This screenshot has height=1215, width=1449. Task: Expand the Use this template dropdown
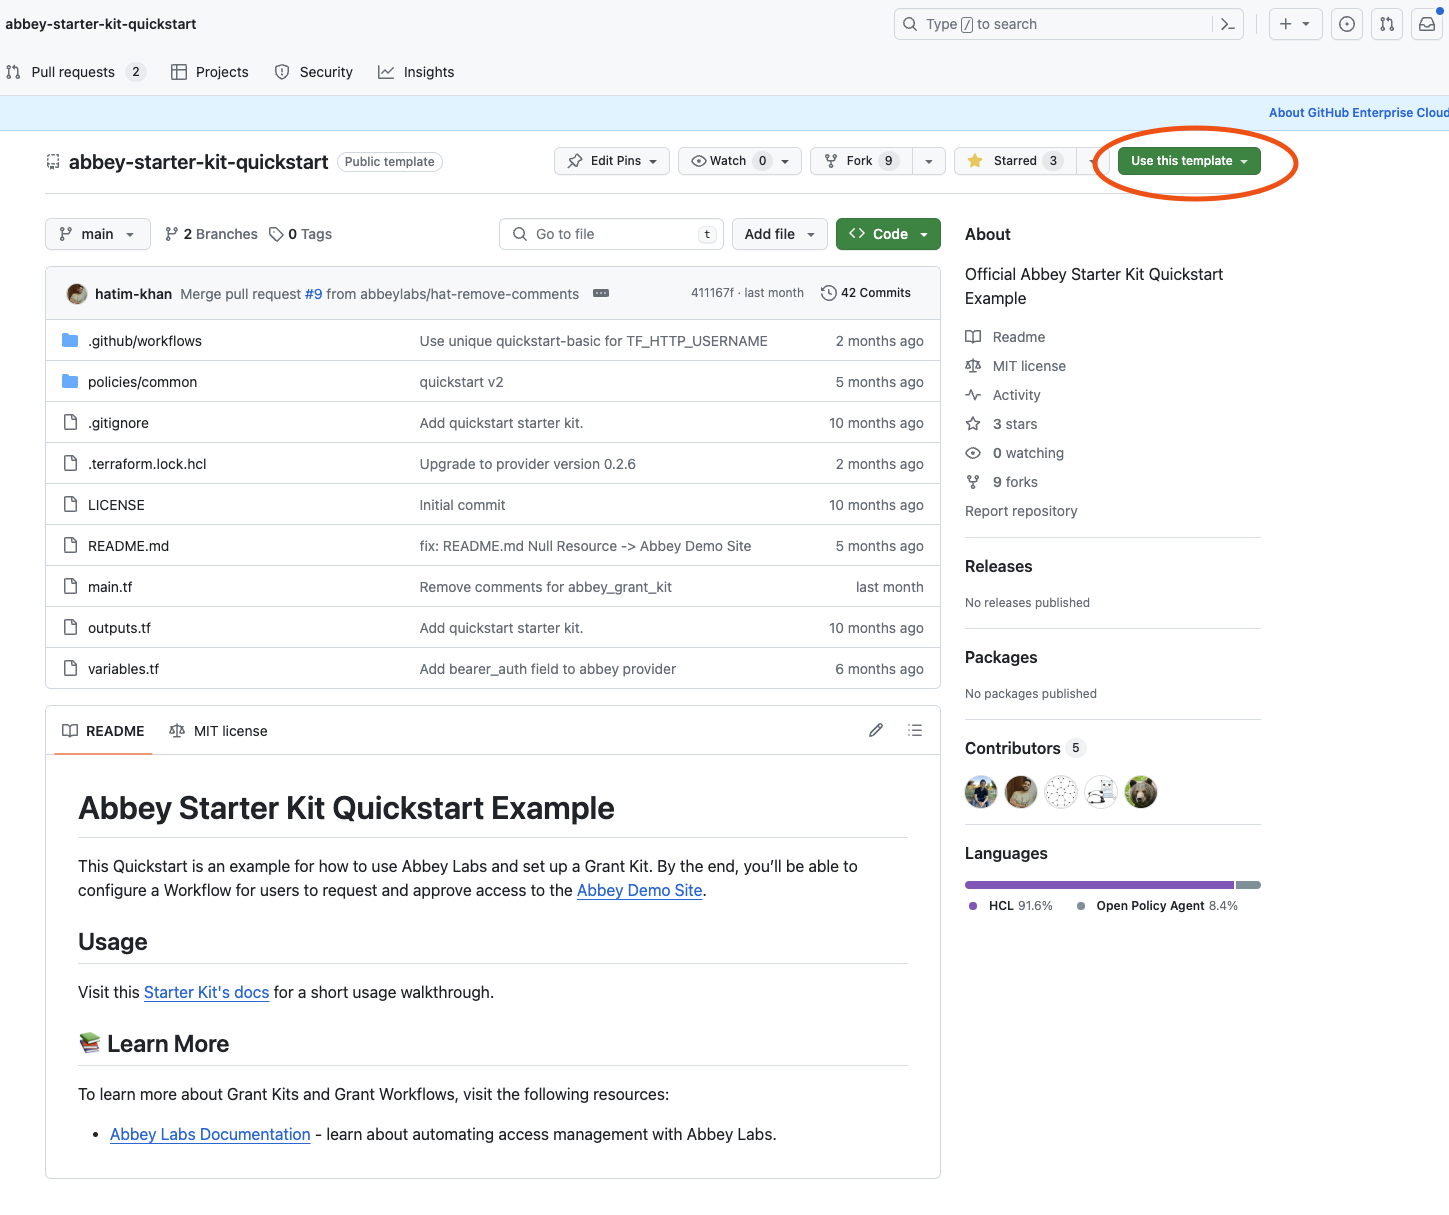click(1188, 161)
